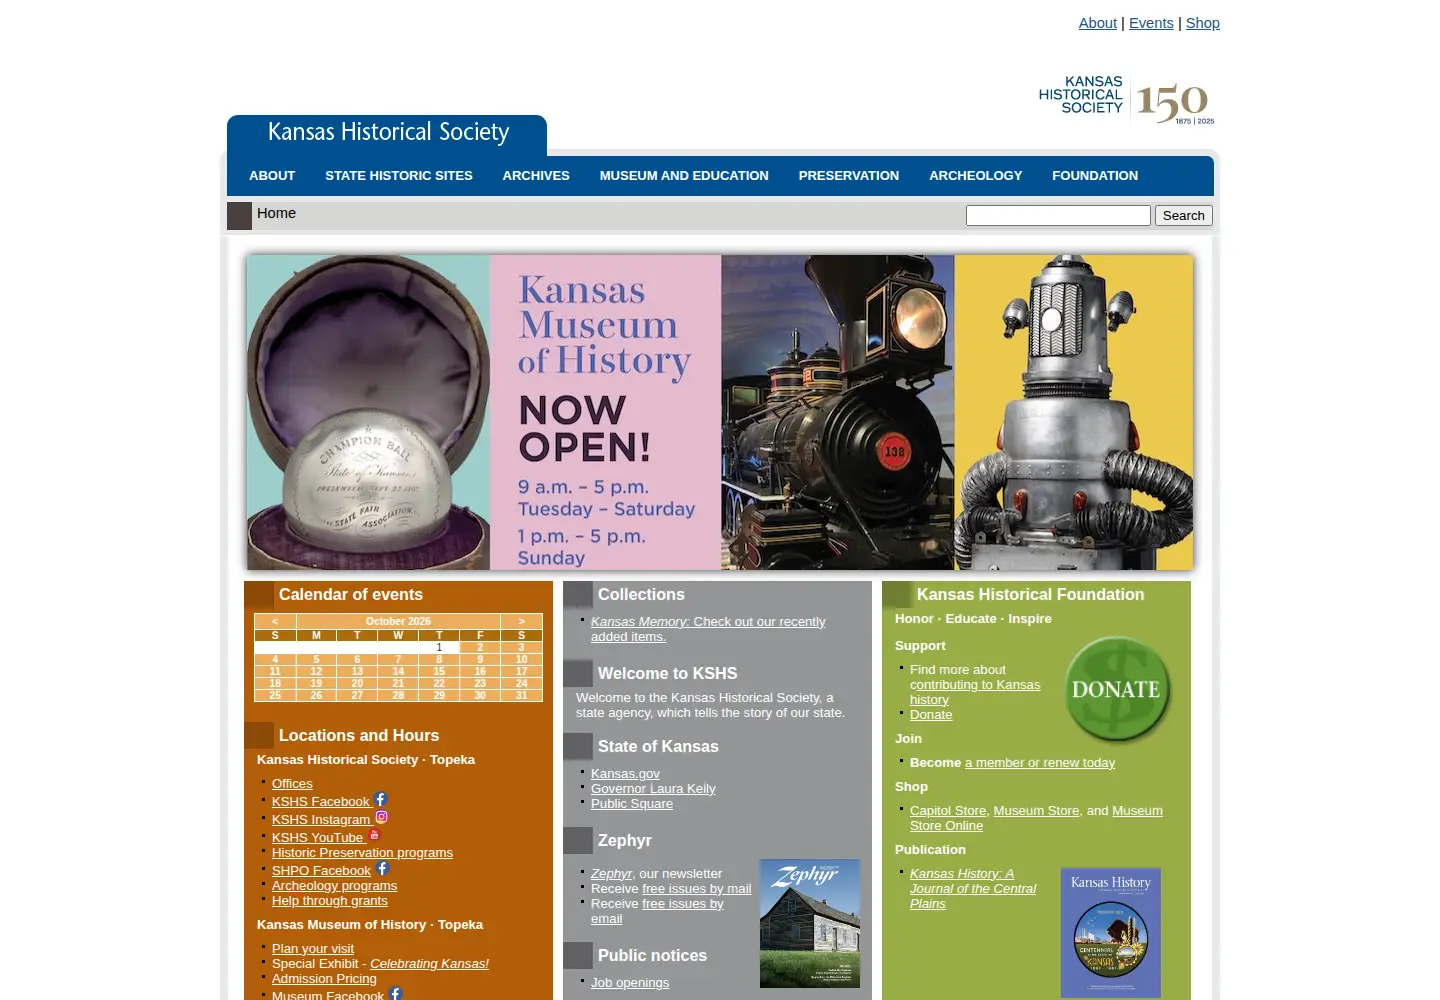Screen dimensions: 1440x1000
Task: Open the About link in top header
Action: (1098, 23)
